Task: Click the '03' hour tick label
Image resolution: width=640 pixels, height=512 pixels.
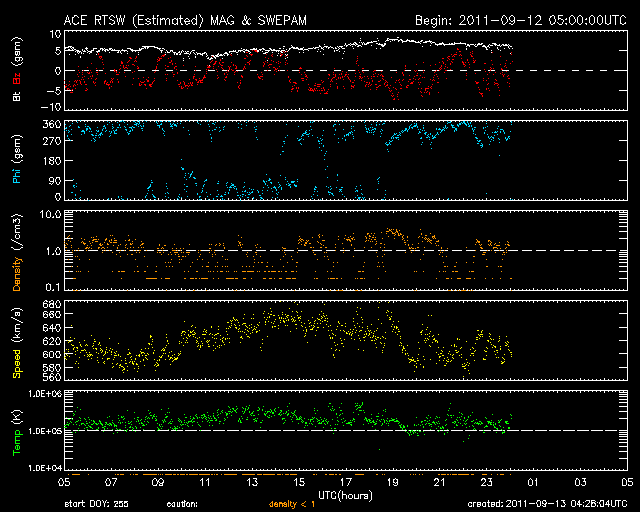Action: tap(580, 483)
